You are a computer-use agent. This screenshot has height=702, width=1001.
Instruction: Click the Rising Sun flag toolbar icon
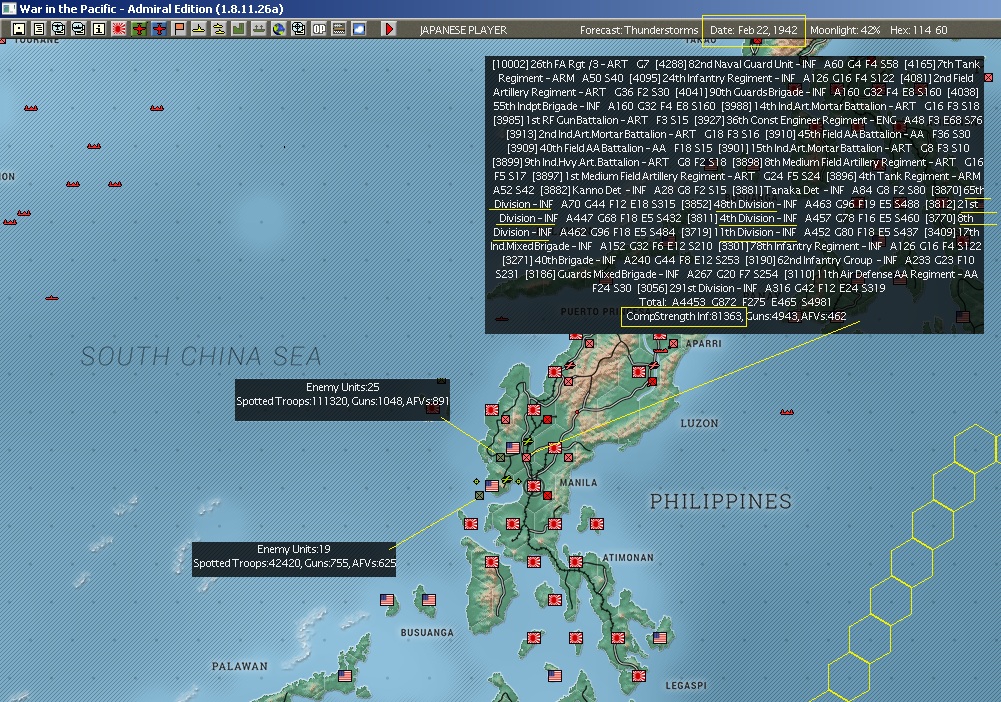(x=119, y=29)
